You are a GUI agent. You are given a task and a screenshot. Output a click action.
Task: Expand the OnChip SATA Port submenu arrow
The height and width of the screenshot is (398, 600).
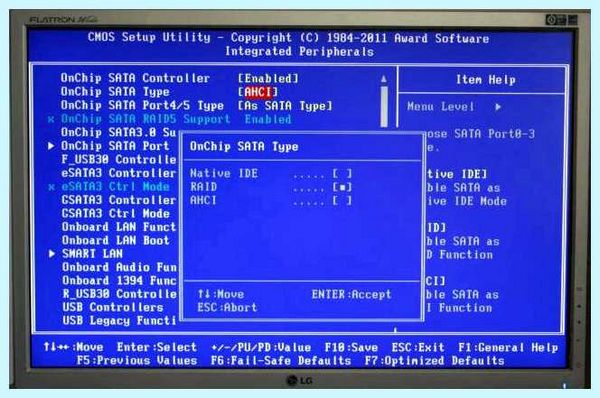[x=51, y=146]
